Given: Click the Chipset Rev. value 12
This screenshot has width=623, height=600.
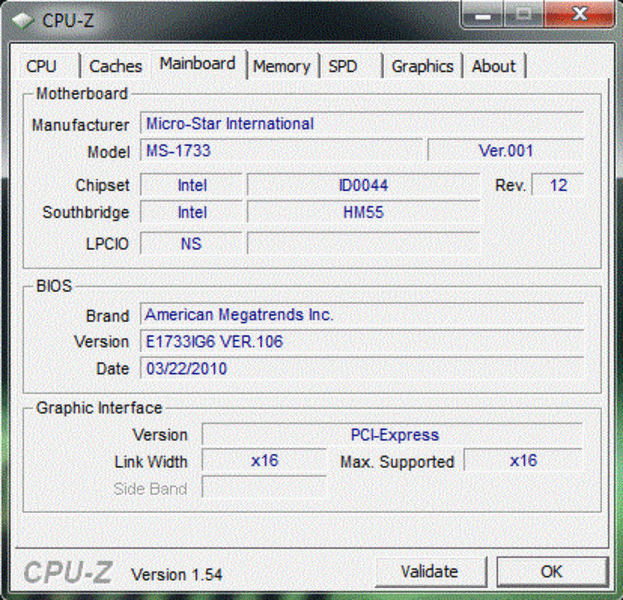Looking at the screenshot, I should (558, 185).
